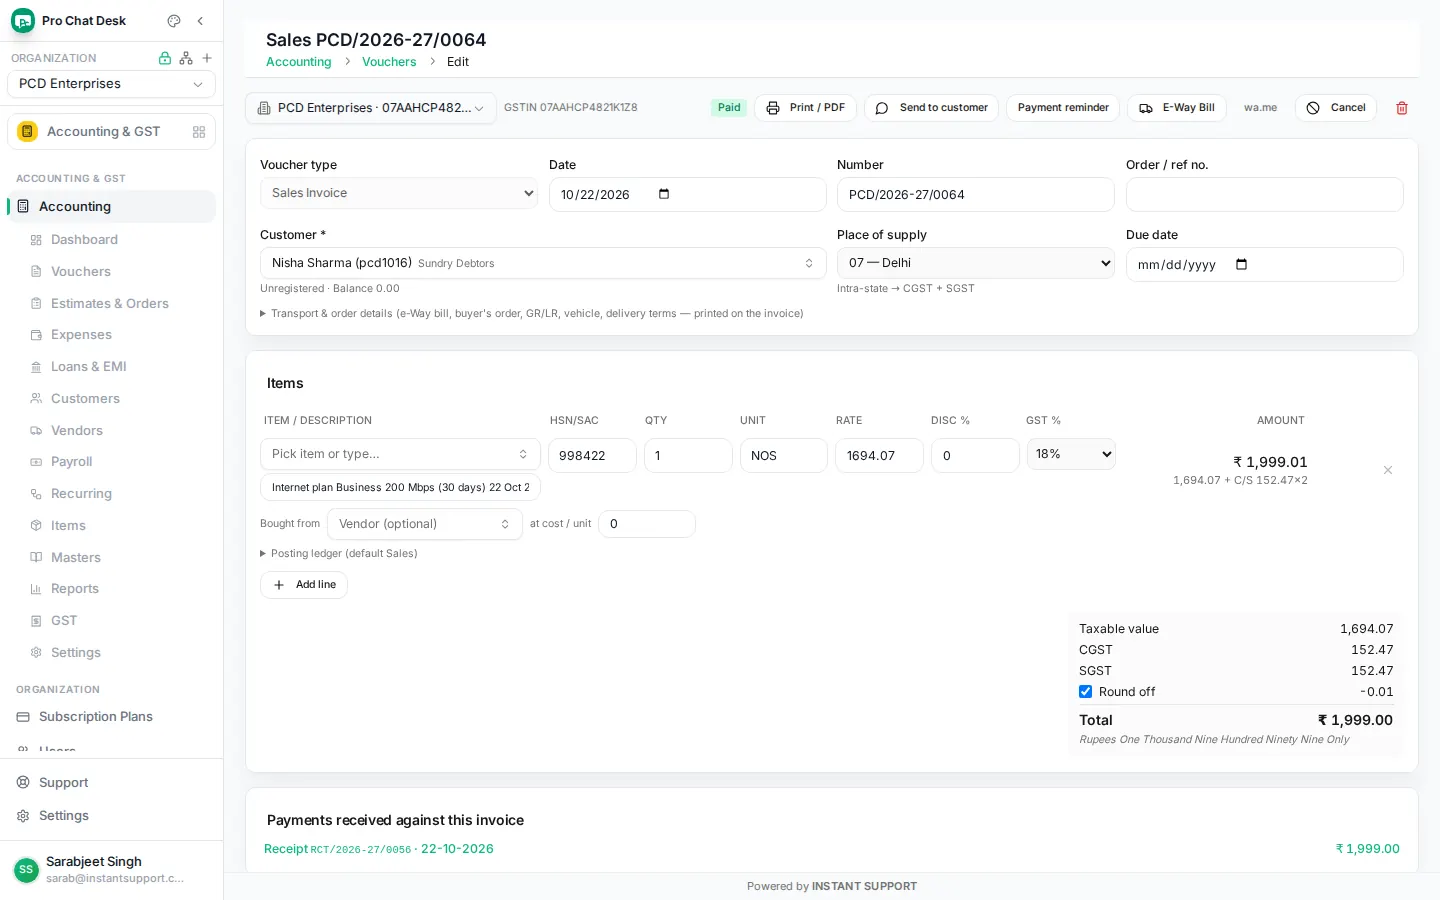Add a new organization with plus icon
Viewport: 1440px width, 900px height.
[x=207, y=58]
